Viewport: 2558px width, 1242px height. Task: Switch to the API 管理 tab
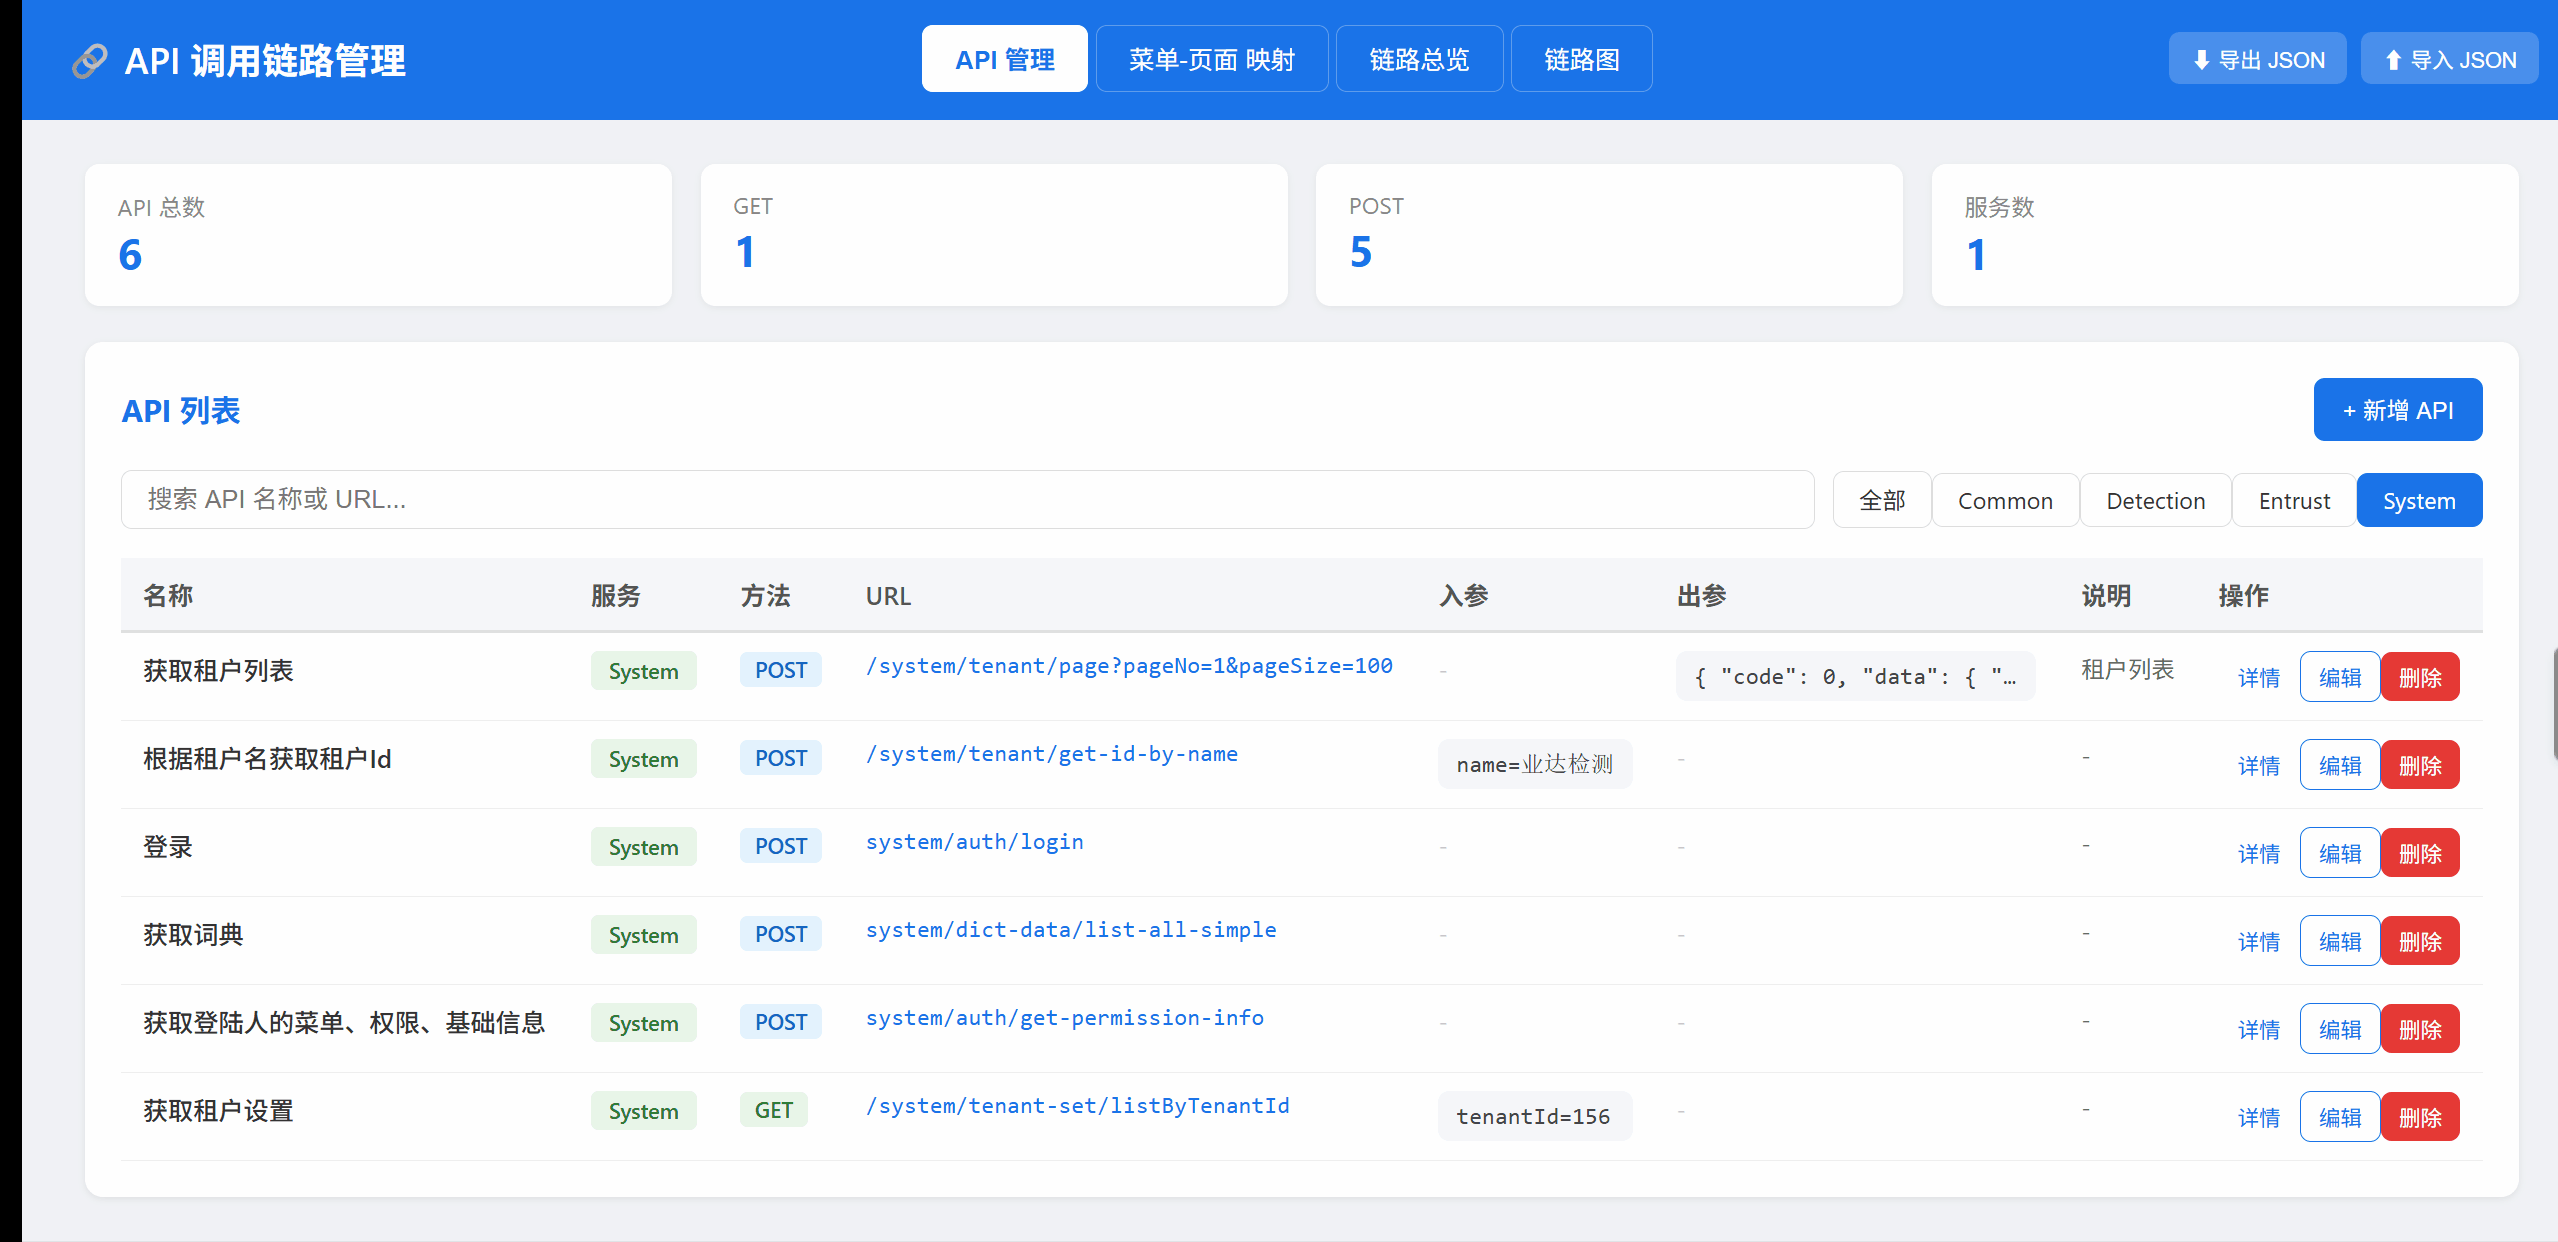point(1004,59)
